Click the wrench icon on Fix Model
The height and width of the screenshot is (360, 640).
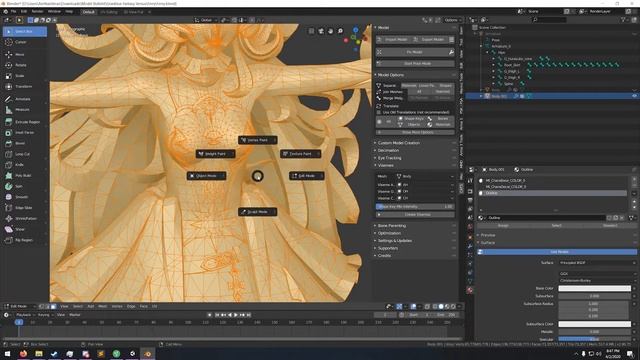tap(451, 52)
